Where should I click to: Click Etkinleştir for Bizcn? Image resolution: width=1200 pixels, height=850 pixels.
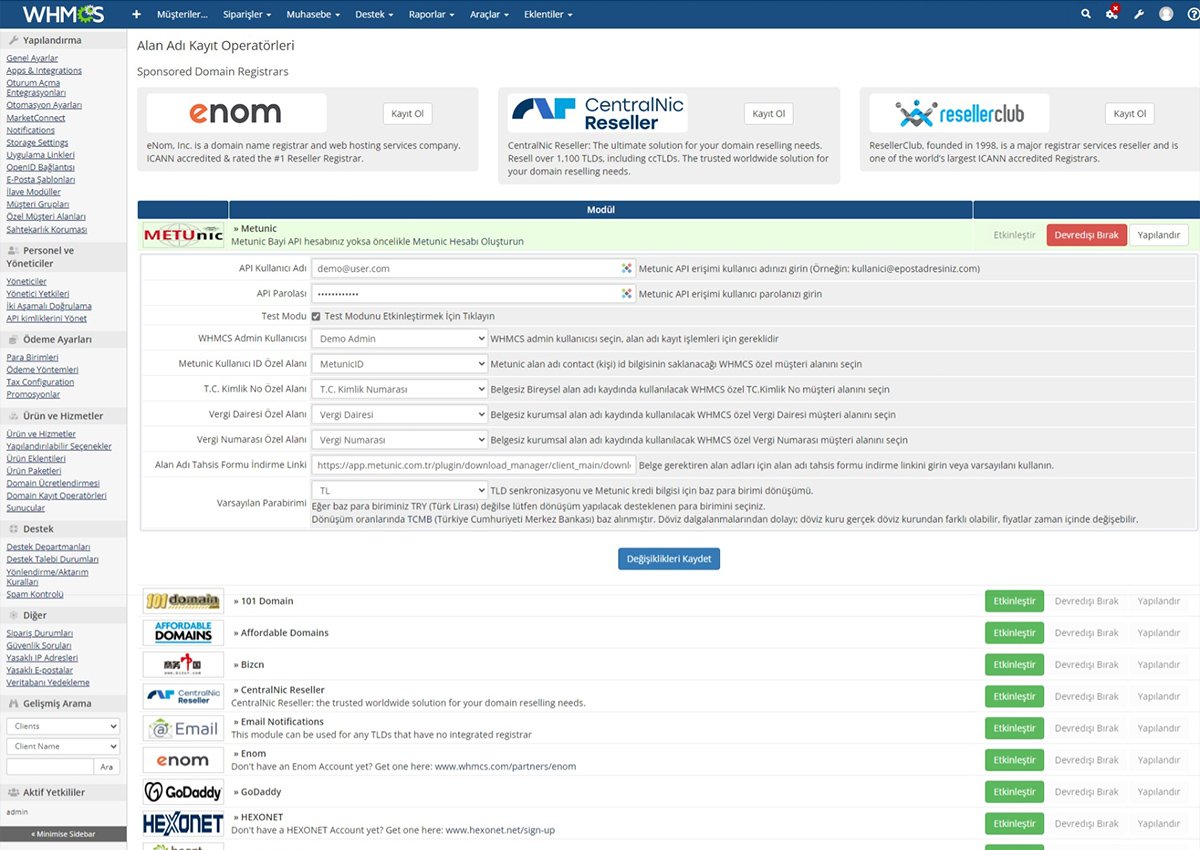point(1014,665)
